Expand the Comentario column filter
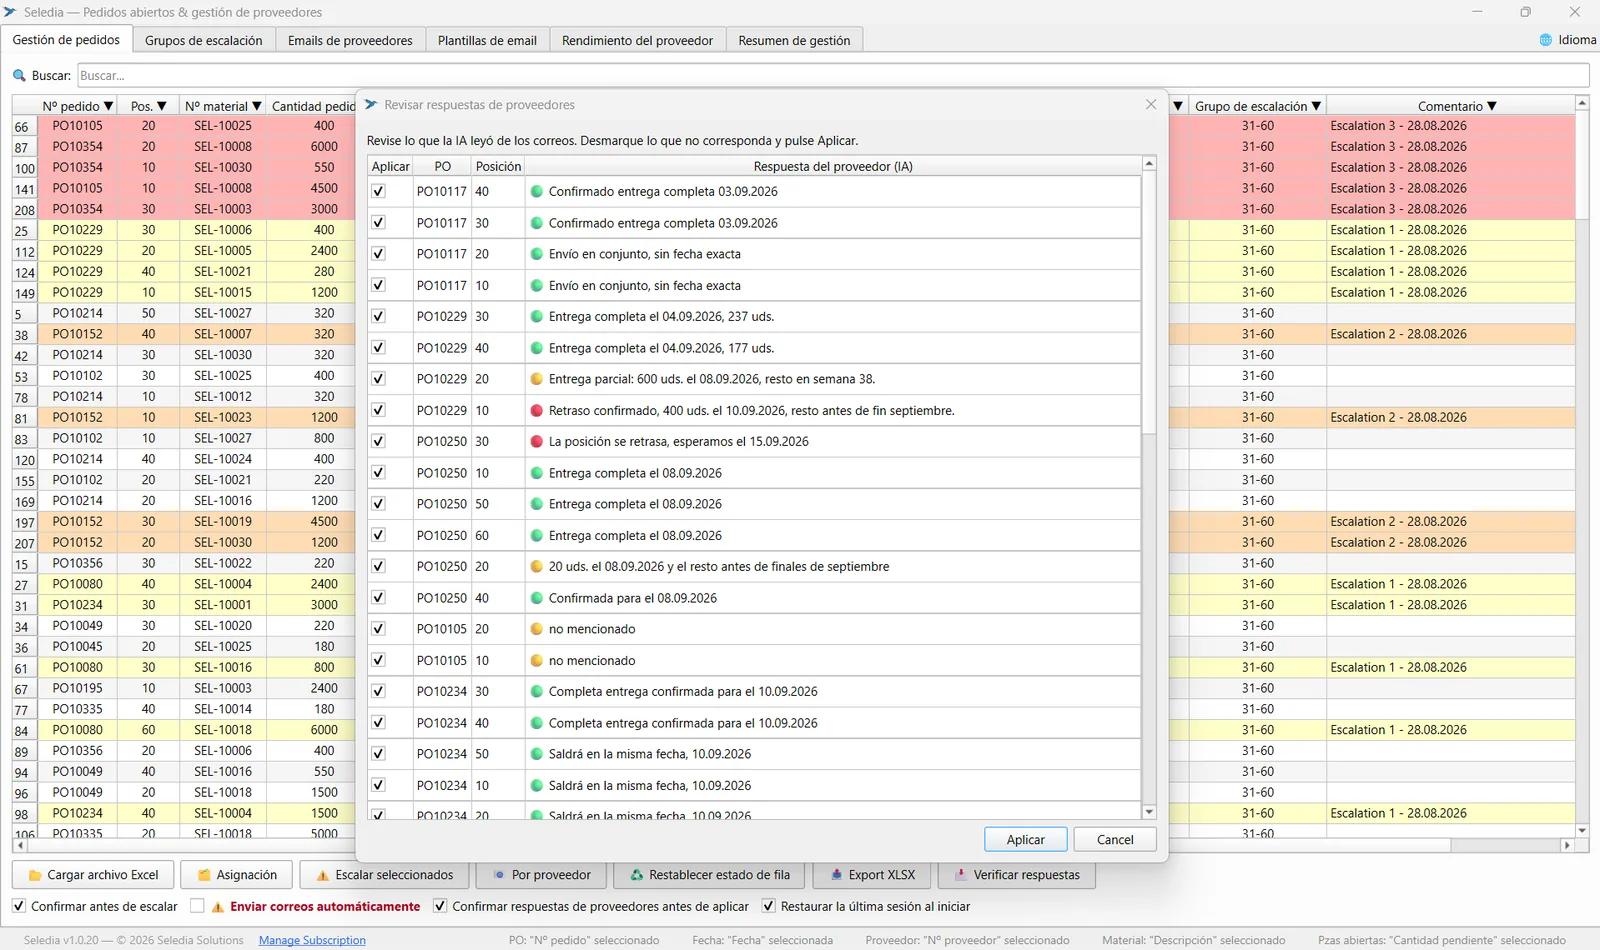The height and width of the screenshot is (950, 1600). tap(1492, 106)
